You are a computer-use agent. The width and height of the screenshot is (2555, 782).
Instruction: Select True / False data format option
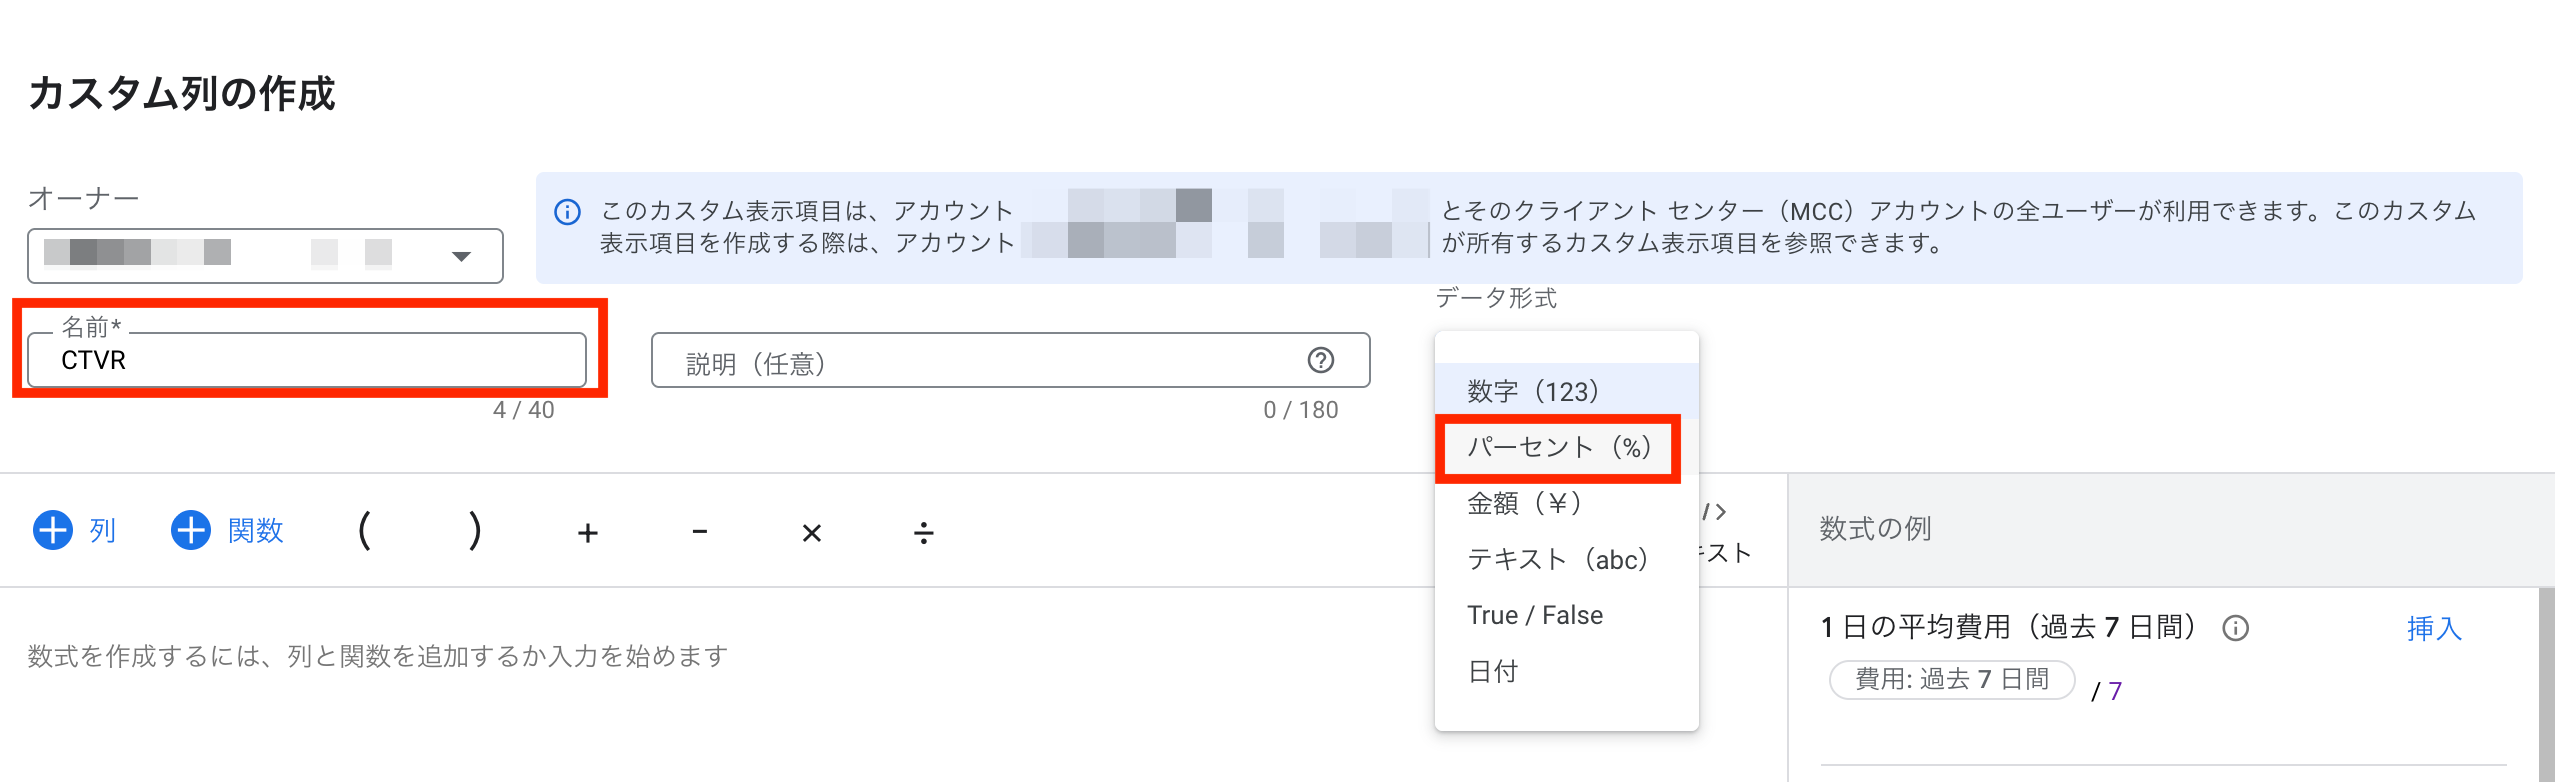pyautogui.click(x=1535, y=615)
